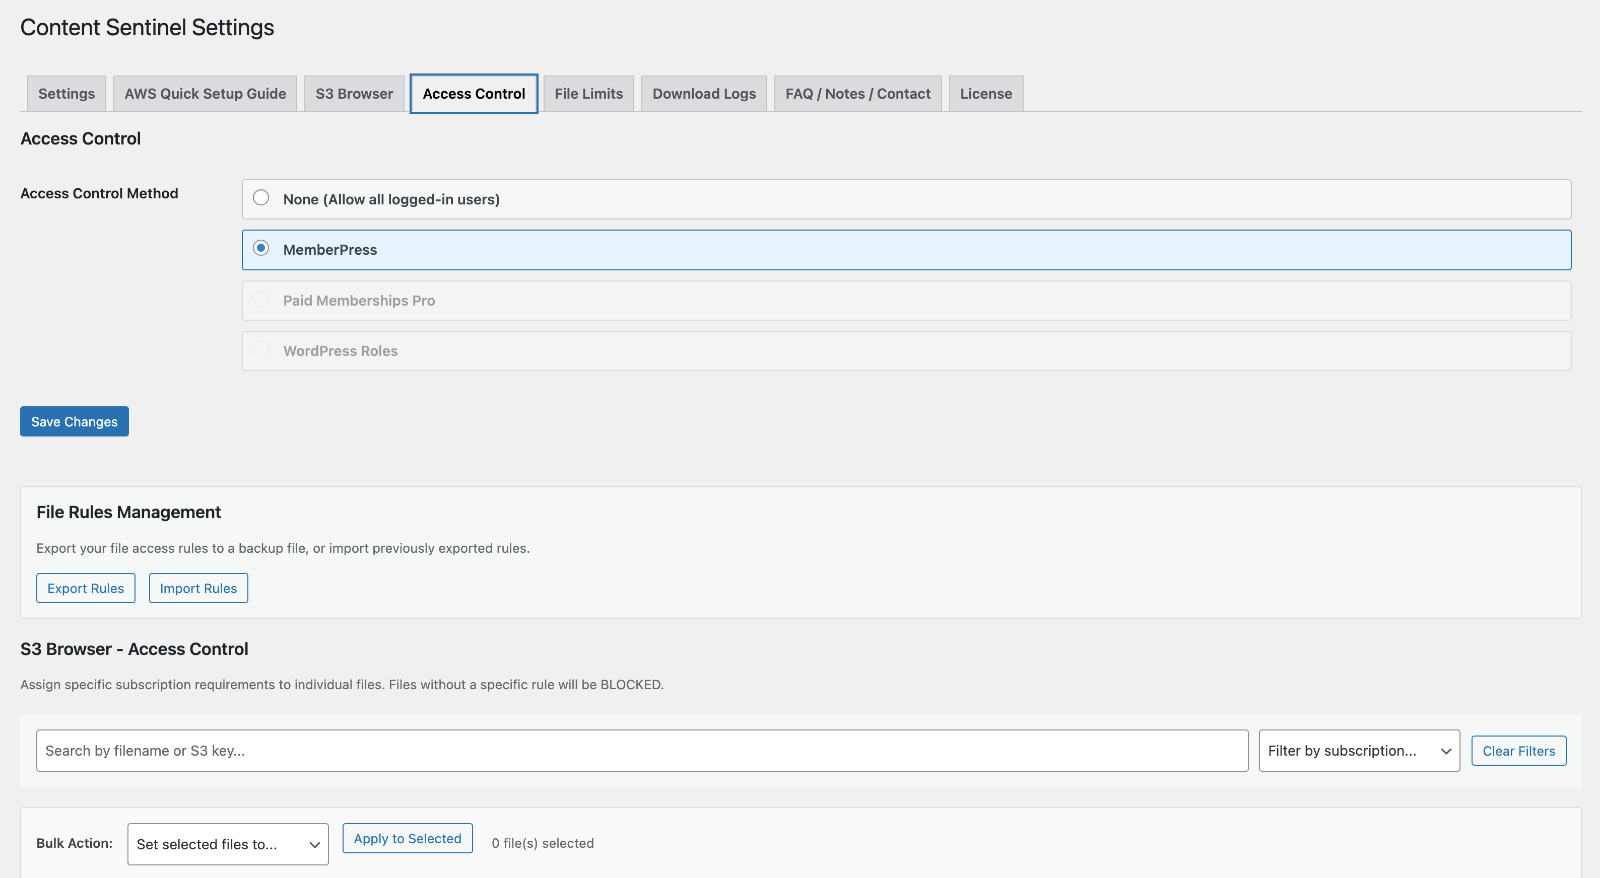Open the File Limits tab
This screenshot has height=878, width=1600.
tap(588, 94)
